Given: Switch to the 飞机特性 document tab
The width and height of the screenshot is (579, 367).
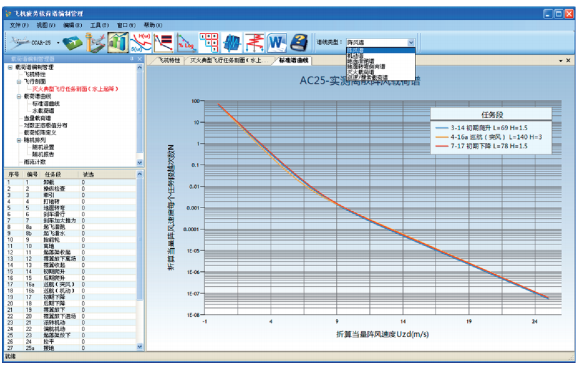Looking at the screenshot, I should click(x=169, y=60).
